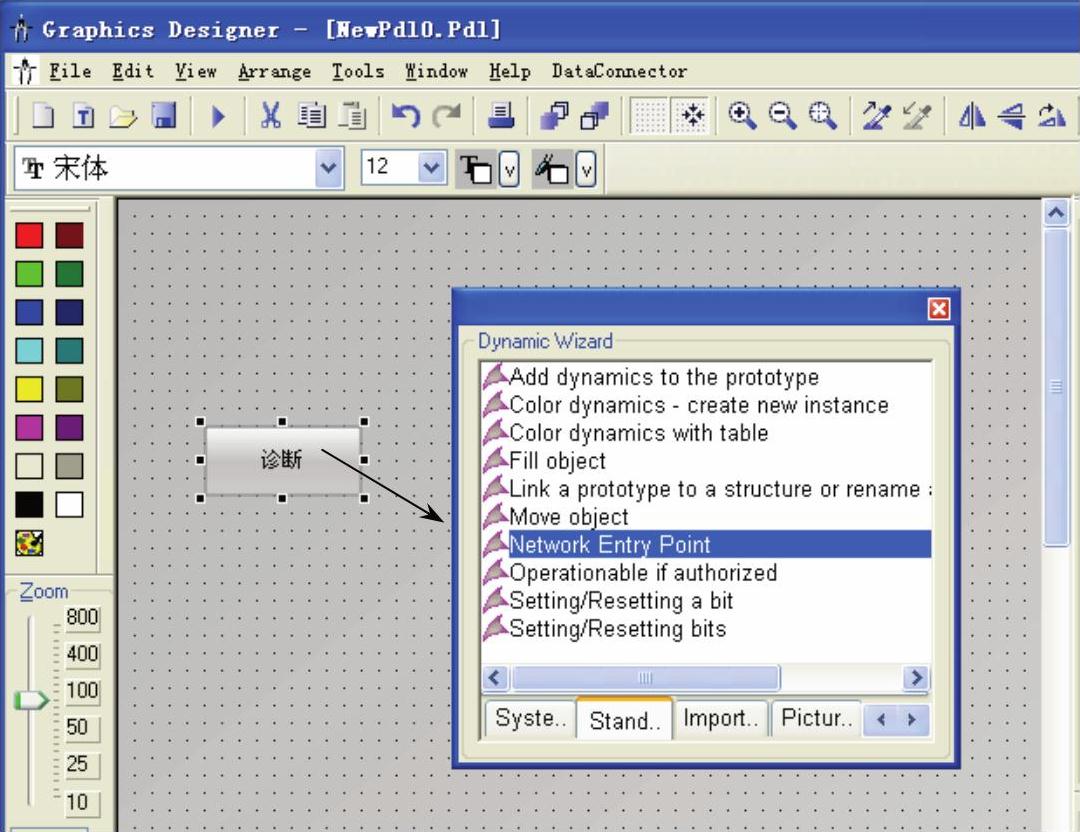
Task: Select Color dynamics with table wizard
Action: tap(638, 433)
